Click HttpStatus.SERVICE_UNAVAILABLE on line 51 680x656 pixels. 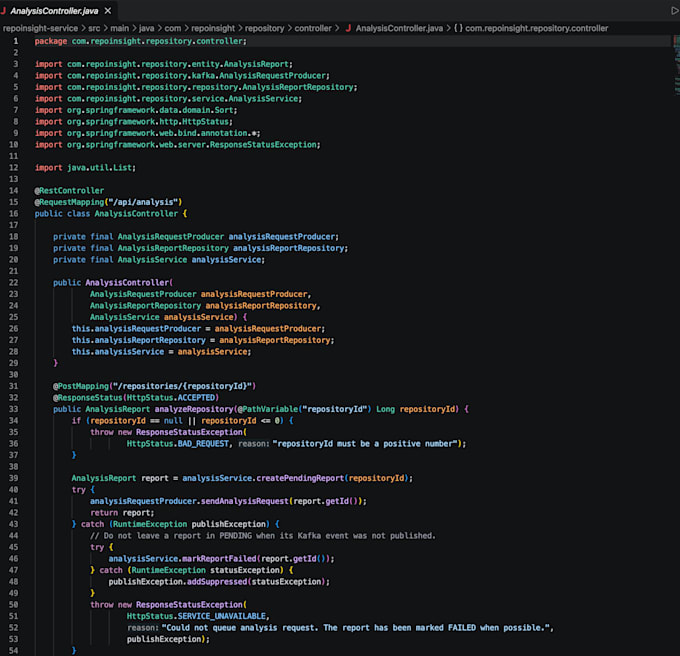point(196,617)
